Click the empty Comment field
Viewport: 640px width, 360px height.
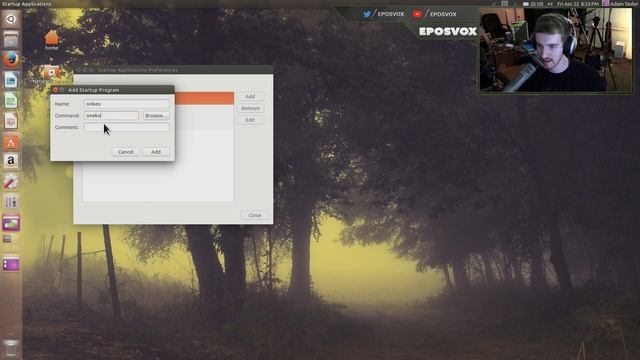(127, 127)
